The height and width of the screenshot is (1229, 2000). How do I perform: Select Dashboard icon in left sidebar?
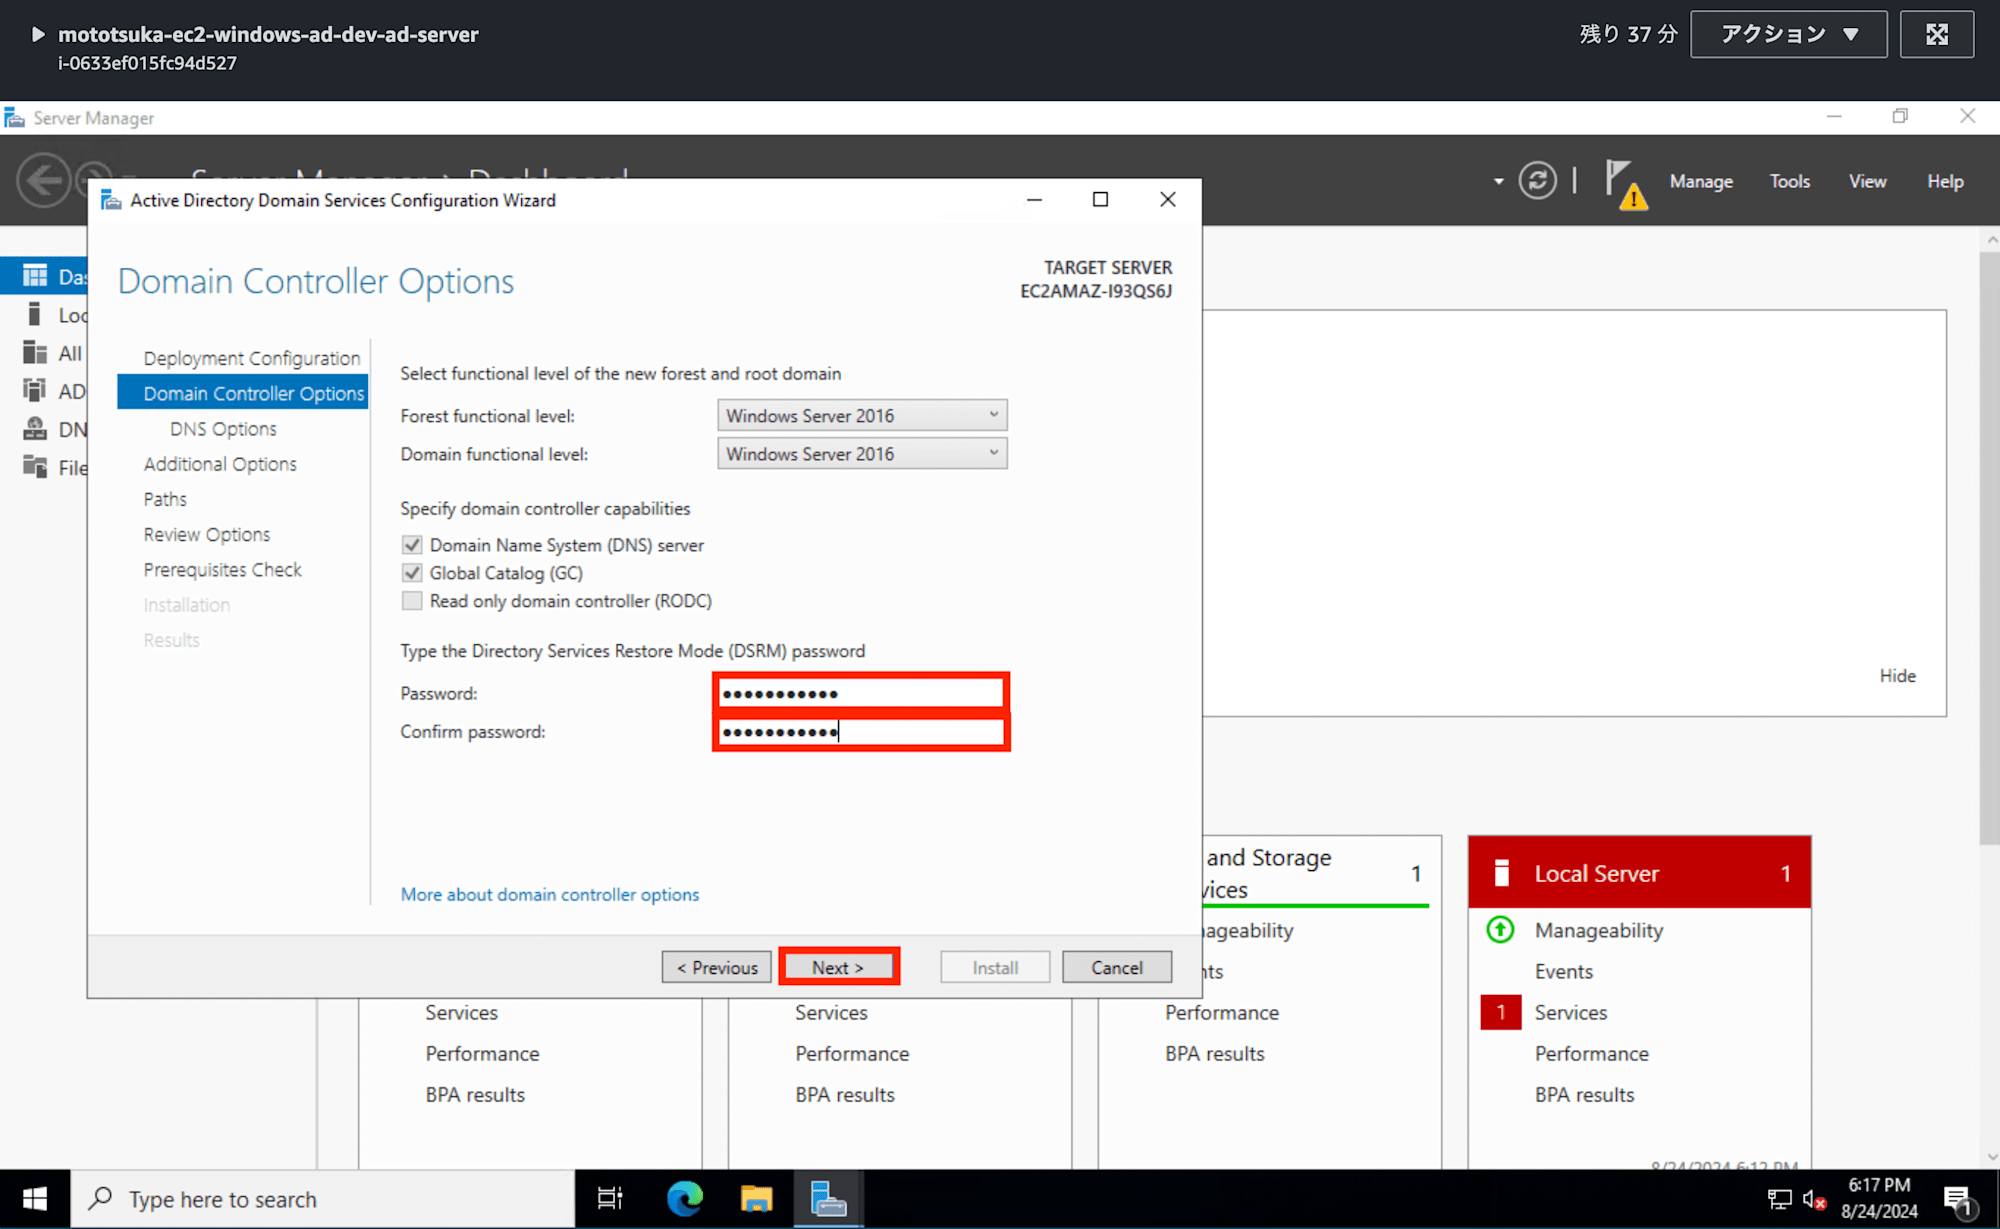coord(35,276)
